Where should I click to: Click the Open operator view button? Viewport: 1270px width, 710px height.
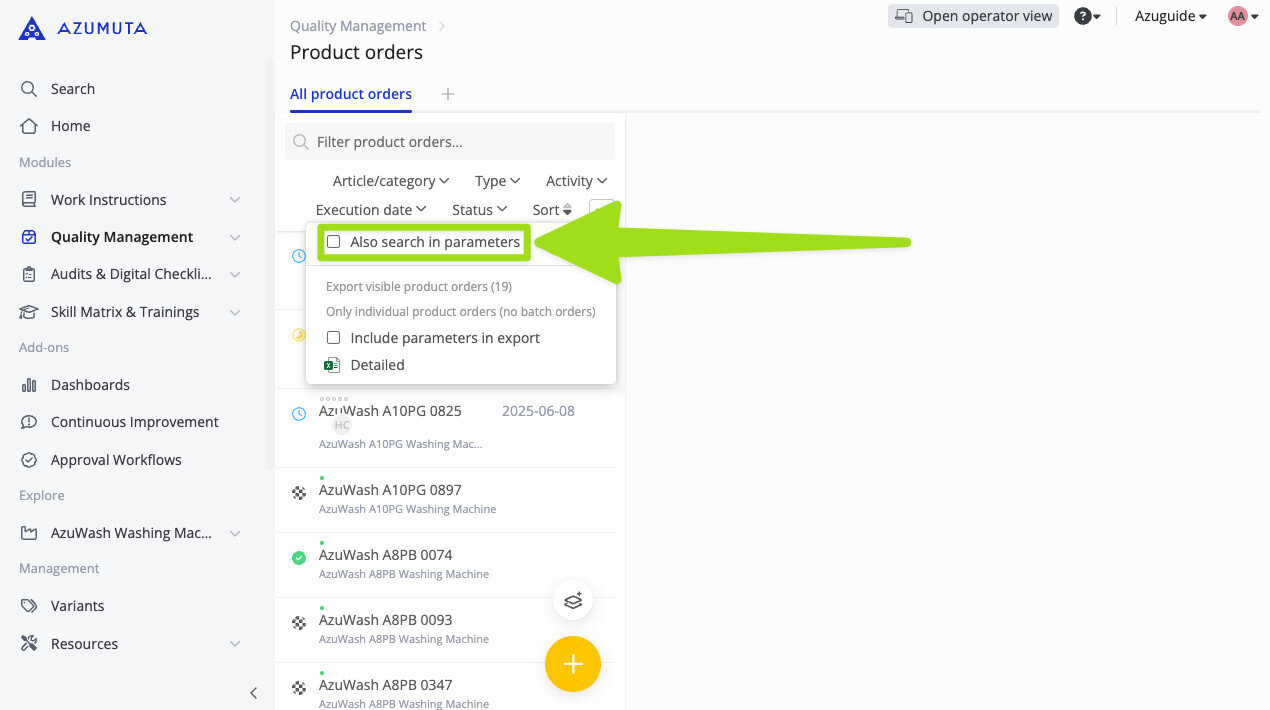tap(973, 16)
